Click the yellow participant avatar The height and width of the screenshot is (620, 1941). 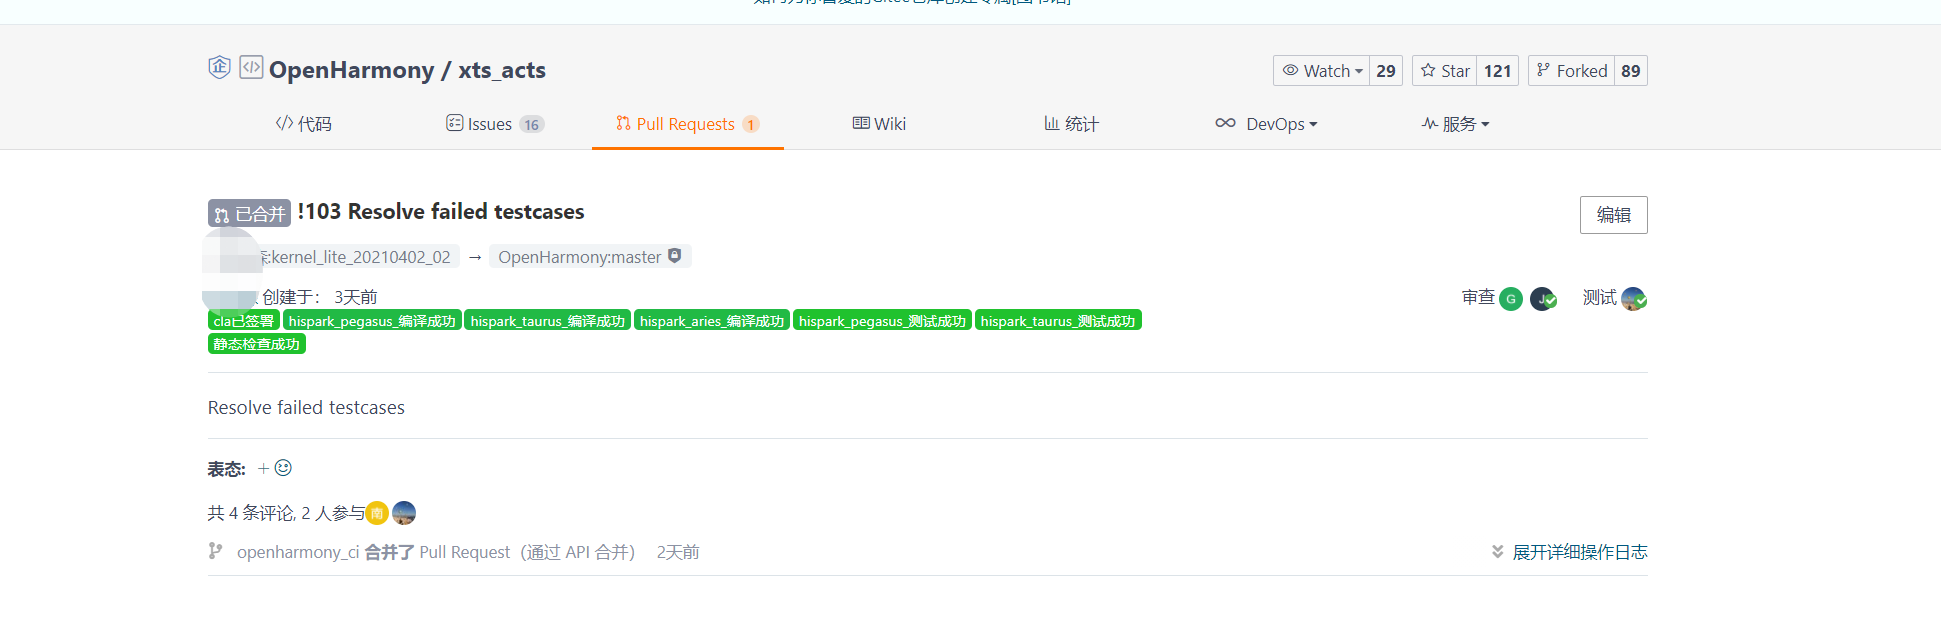pyautogui.click(x=377, y=513)
